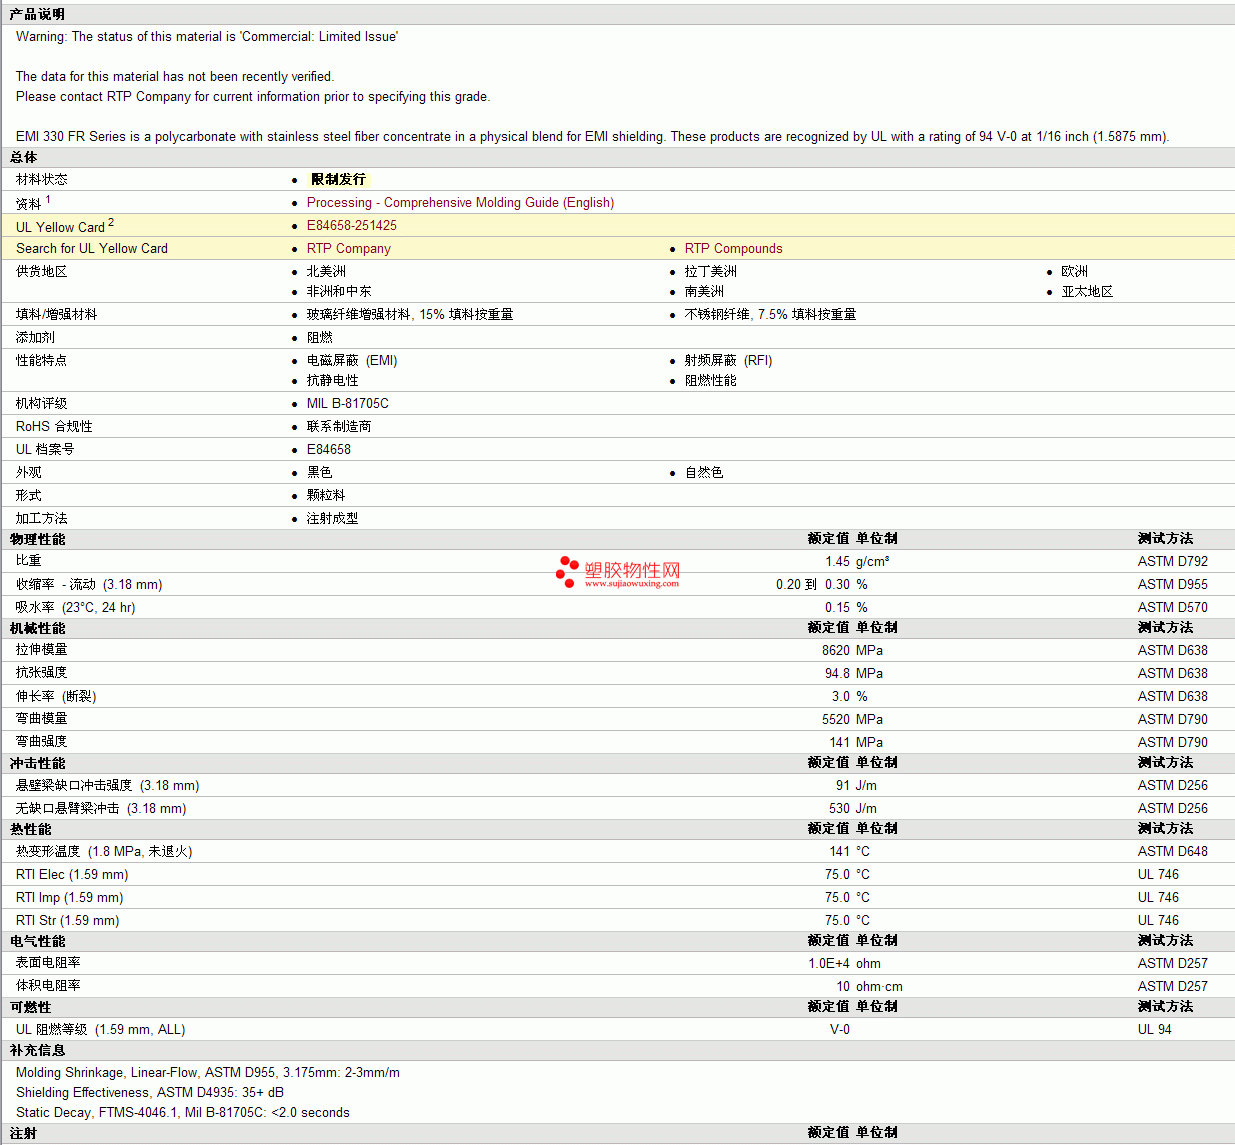This screenshot has width=1235, height=1145.
Task: Click the 补充信息 section header
Action: pos(38,1050)
